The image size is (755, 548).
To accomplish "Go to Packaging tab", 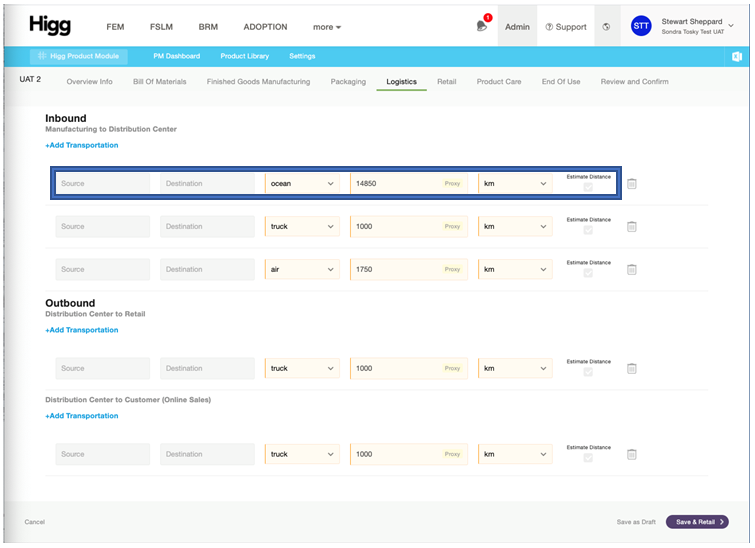I will tap(348, 81).
